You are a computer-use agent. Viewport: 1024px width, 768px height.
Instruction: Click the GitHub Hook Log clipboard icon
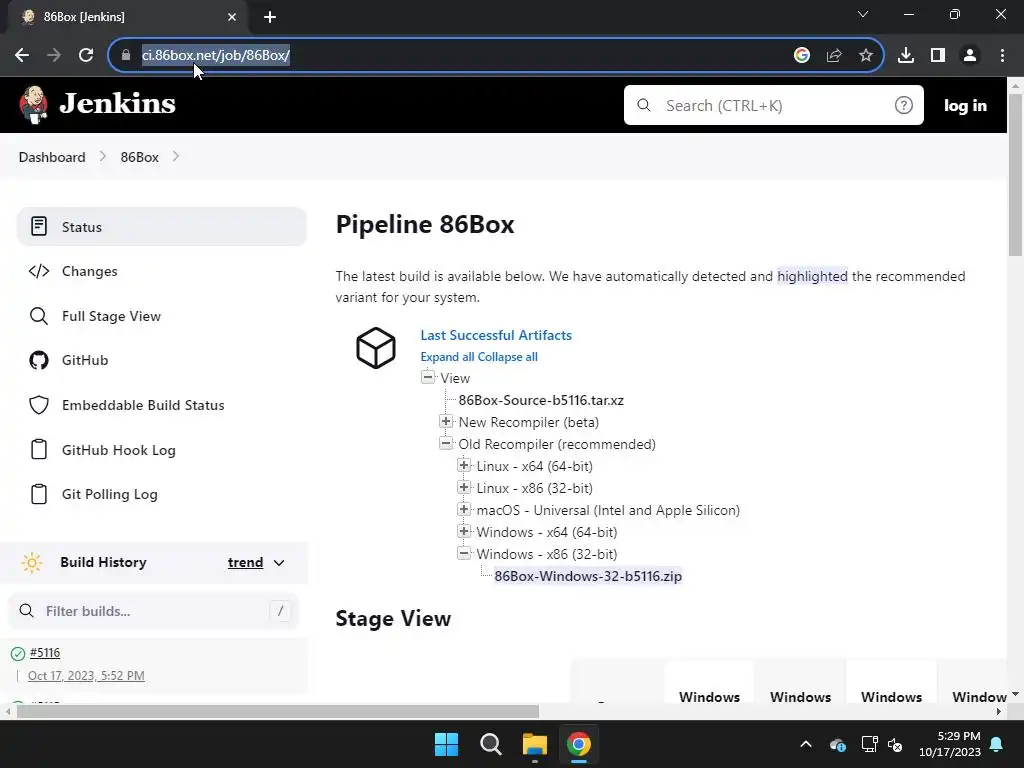[39, 450]
